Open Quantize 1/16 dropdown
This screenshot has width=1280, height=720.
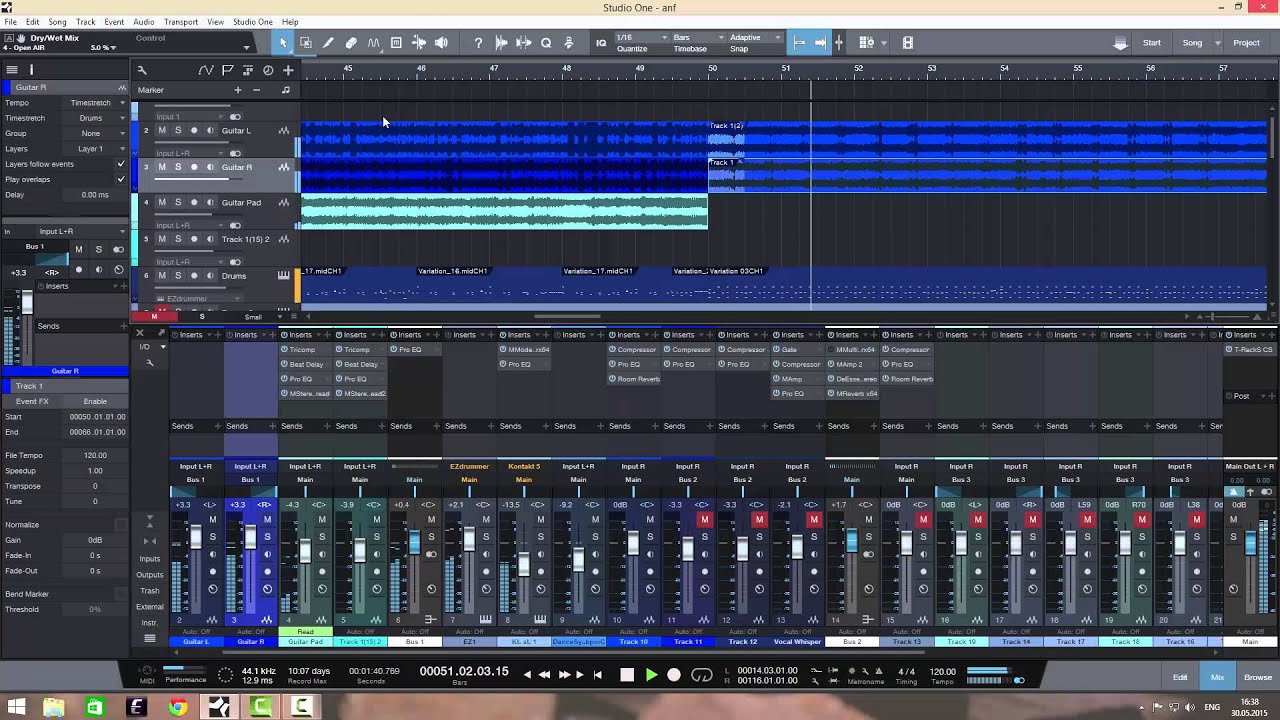click(642, 38)
